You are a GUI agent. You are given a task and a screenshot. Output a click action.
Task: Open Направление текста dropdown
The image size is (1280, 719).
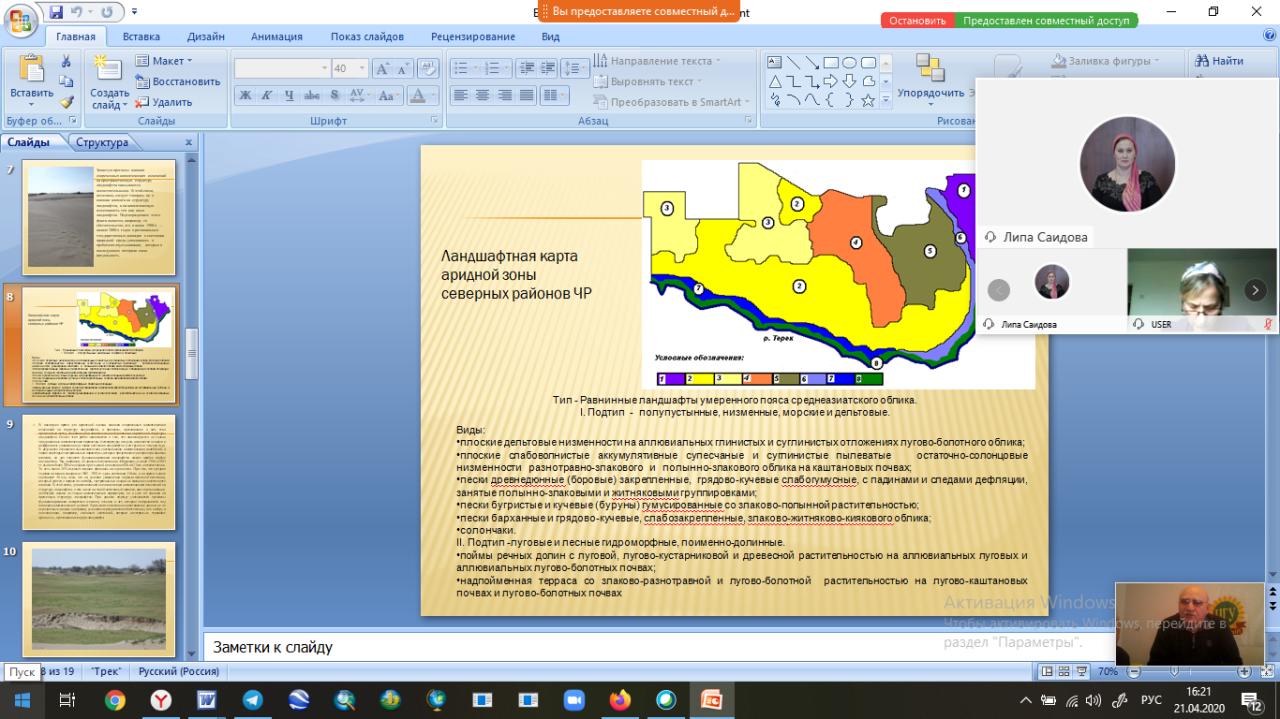point(658,61)
